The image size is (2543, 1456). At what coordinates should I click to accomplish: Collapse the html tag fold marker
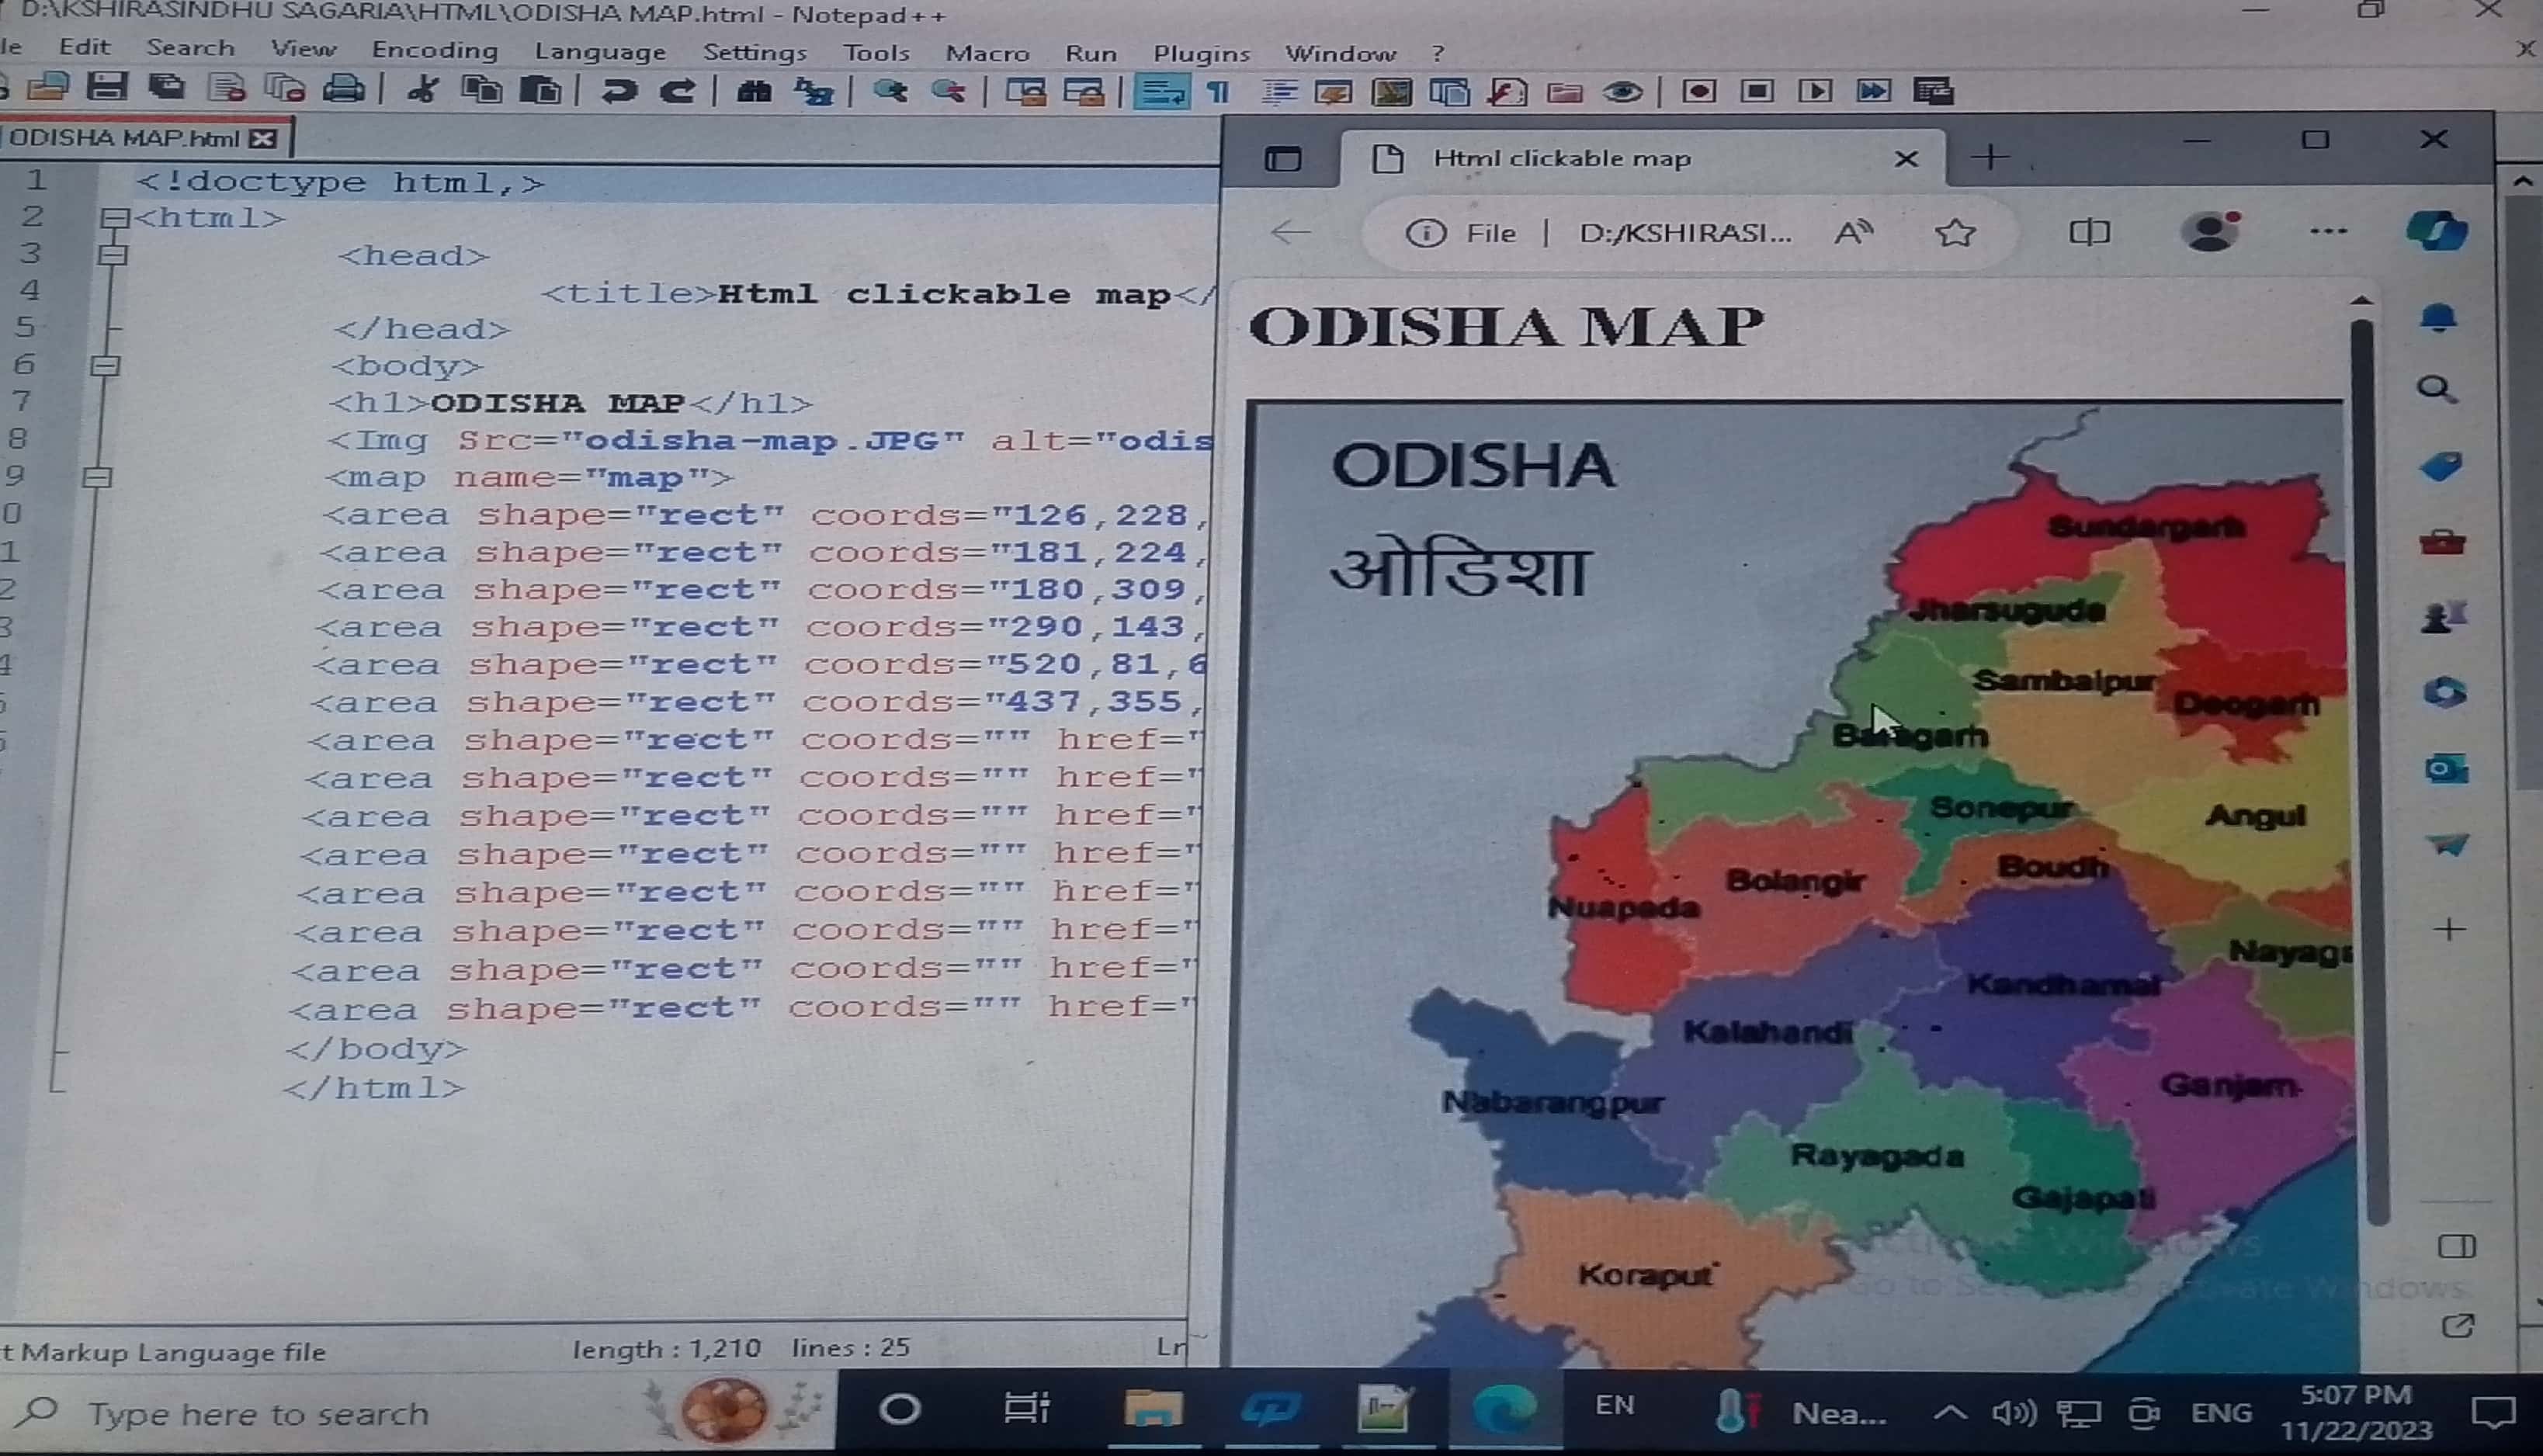[x=115, y=218]
